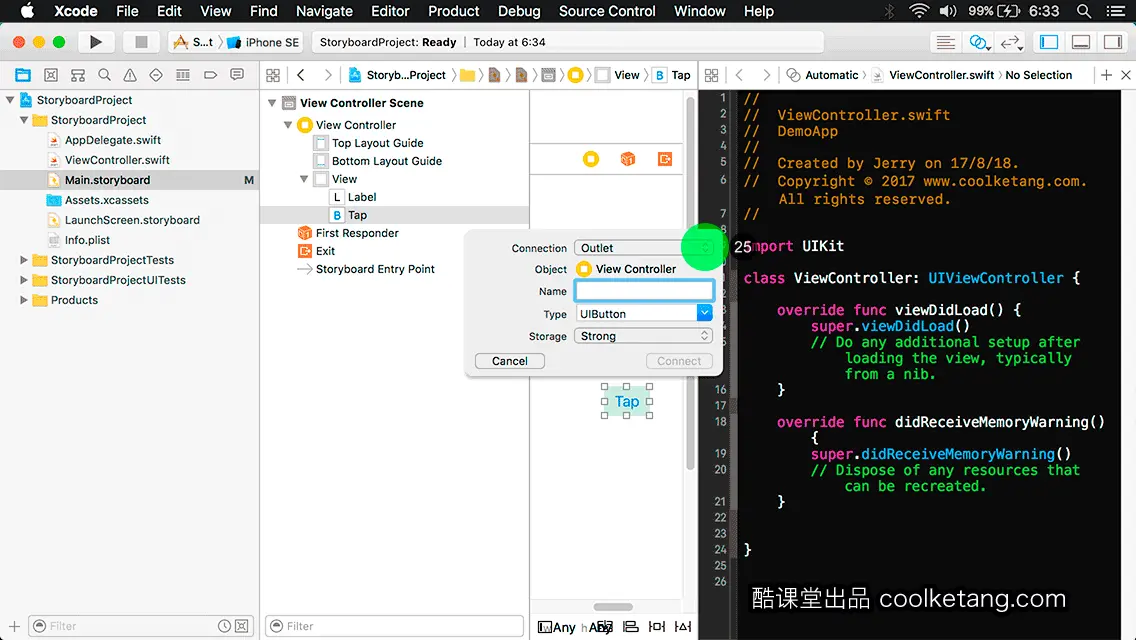Click the outlet Name text field
The image size is (1136, 640).
[x=644, y=291]
